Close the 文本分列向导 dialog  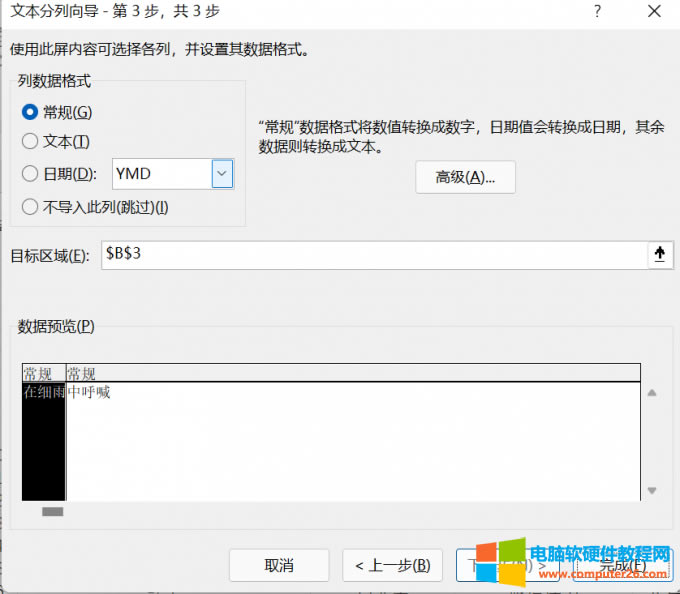pyautogui.click(x=654, y=11)
